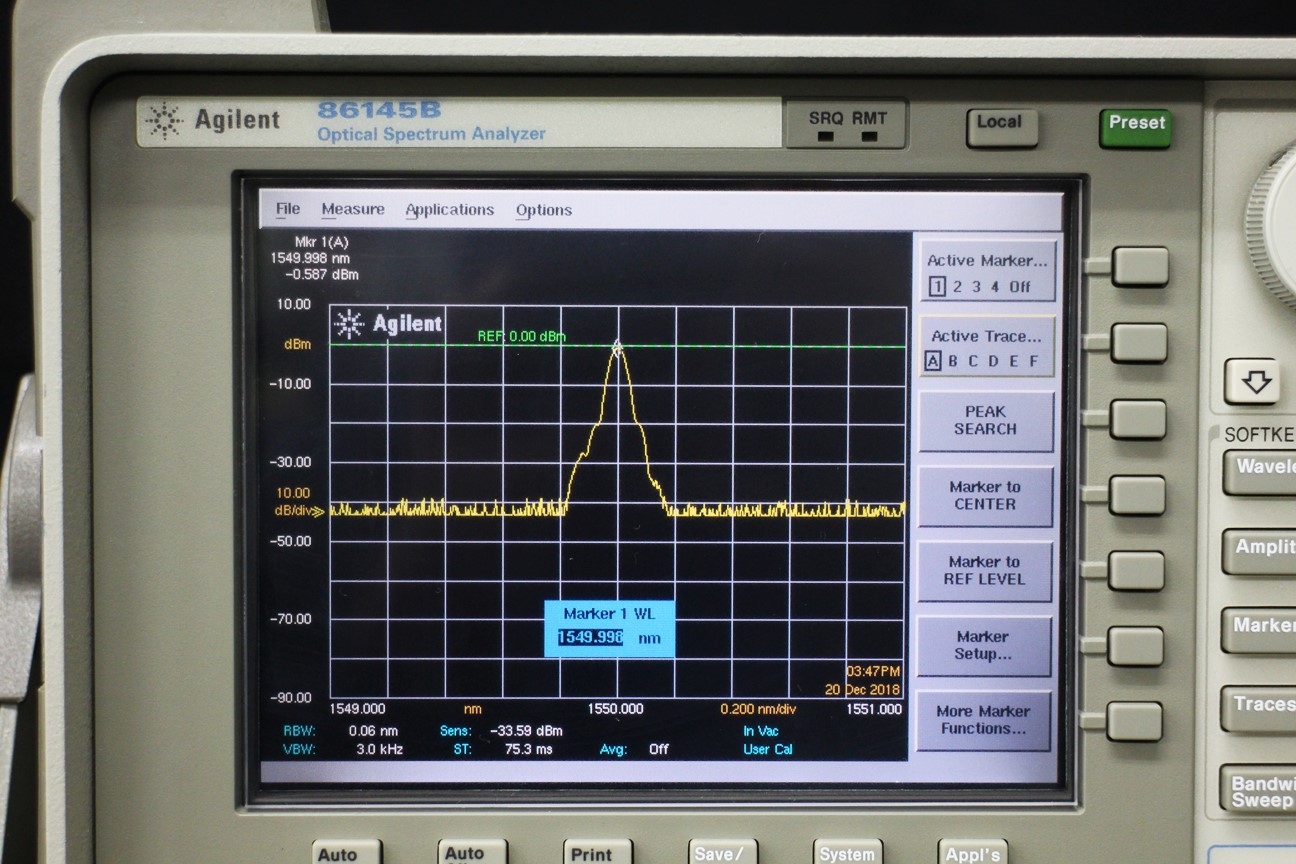Screen dimensions: 1296x864
Task: Click the User Cal status text
Action: (x=768, y=748)
